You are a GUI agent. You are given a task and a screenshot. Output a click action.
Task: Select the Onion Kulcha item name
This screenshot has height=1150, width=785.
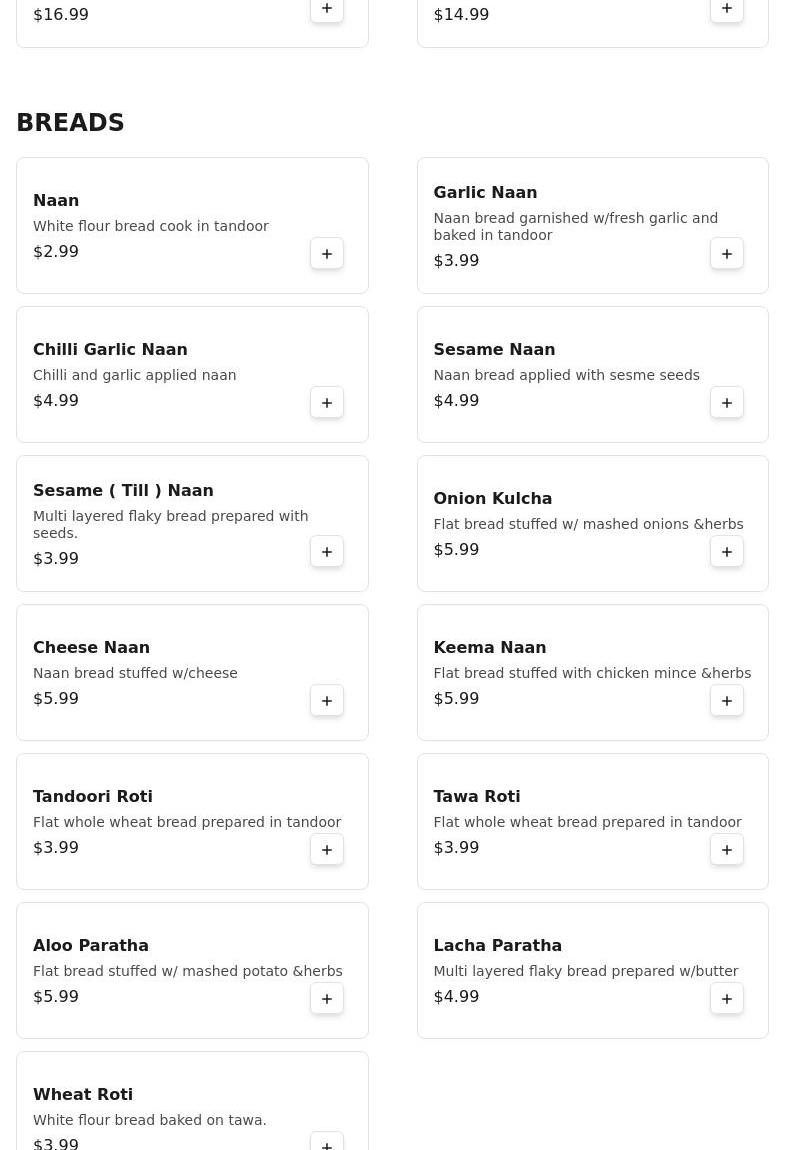click(492, 498)
